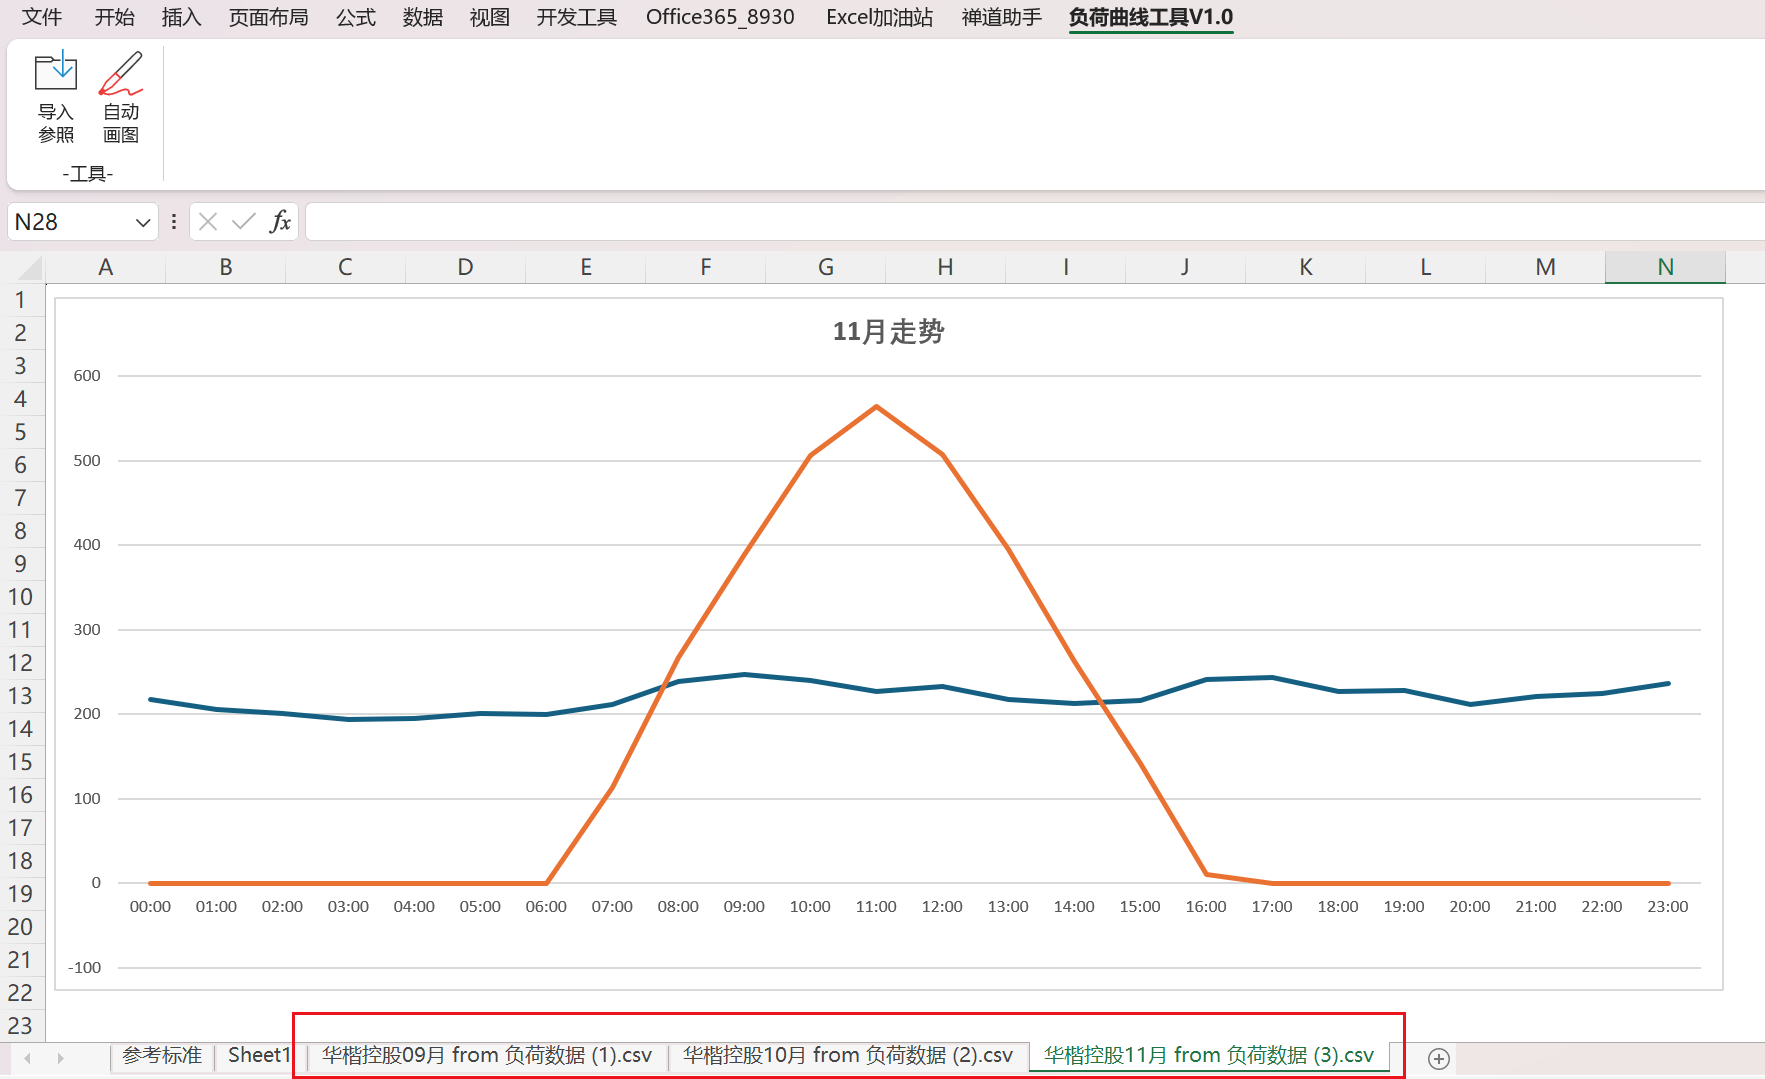Click the -100 vertical axis label
The image size is (1765, 1079).
coord(84,968)
